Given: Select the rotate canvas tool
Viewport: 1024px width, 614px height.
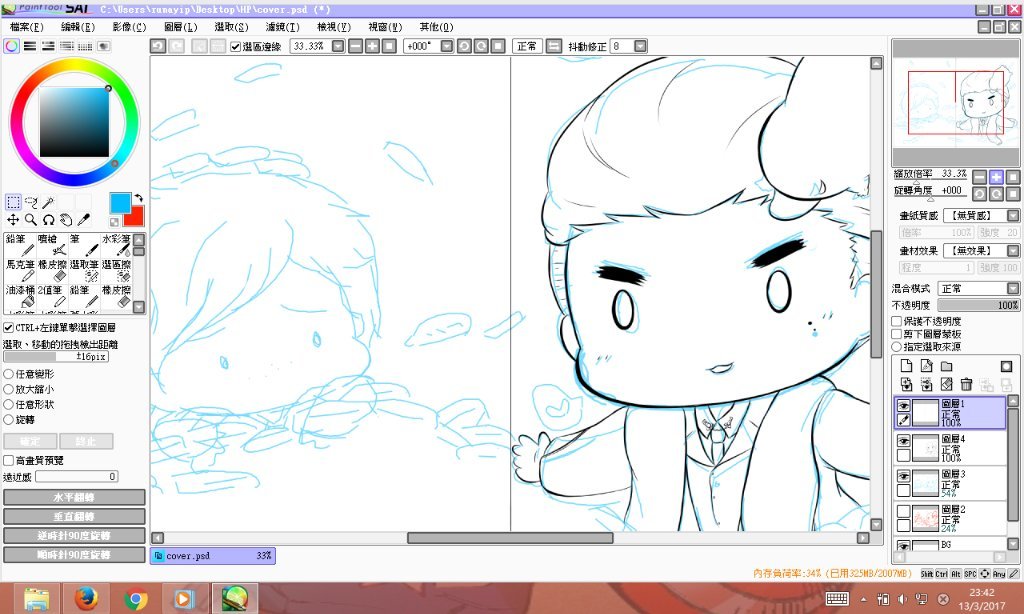Looking at the screenshot, I should tap(48, 220).
